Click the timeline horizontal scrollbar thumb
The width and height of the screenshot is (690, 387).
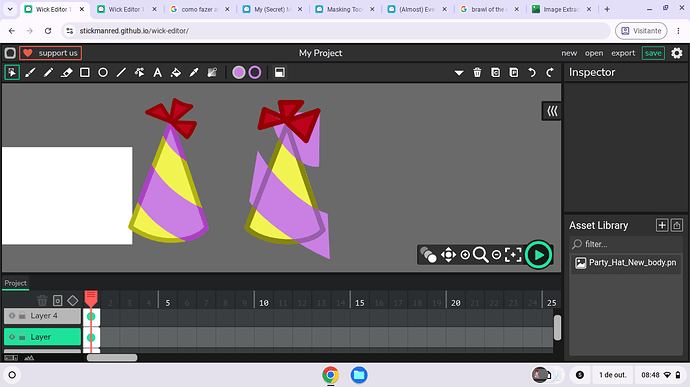[112, 358]
